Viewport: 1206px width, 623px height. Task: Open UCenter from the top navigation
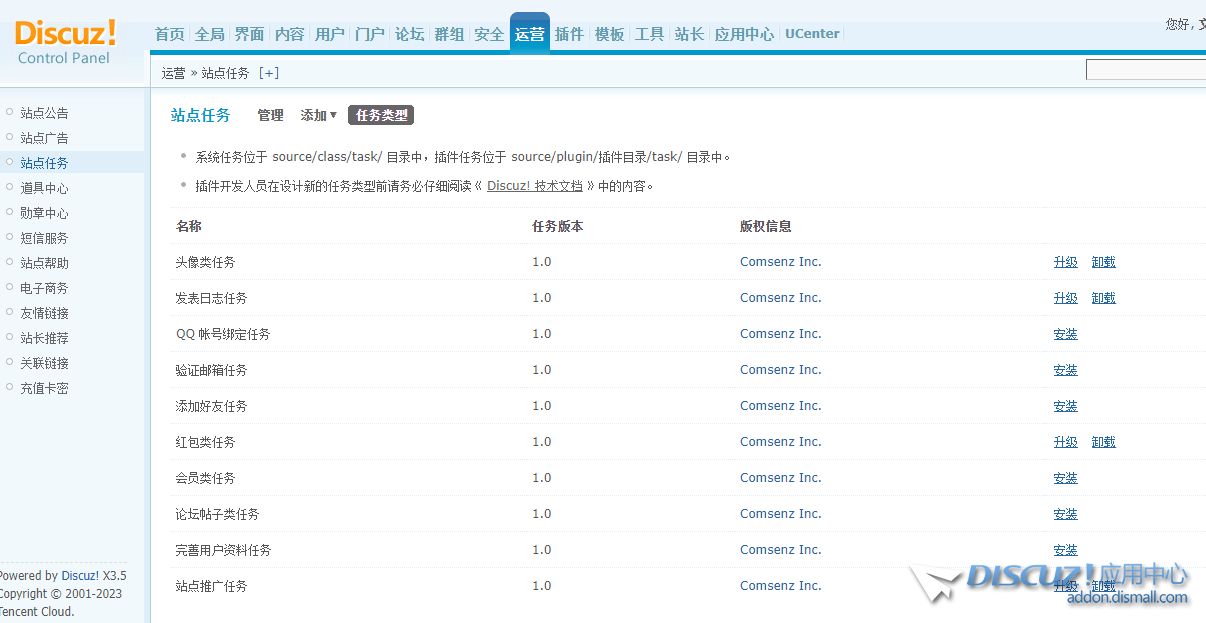pyautogui.click(x=812, y=34)
